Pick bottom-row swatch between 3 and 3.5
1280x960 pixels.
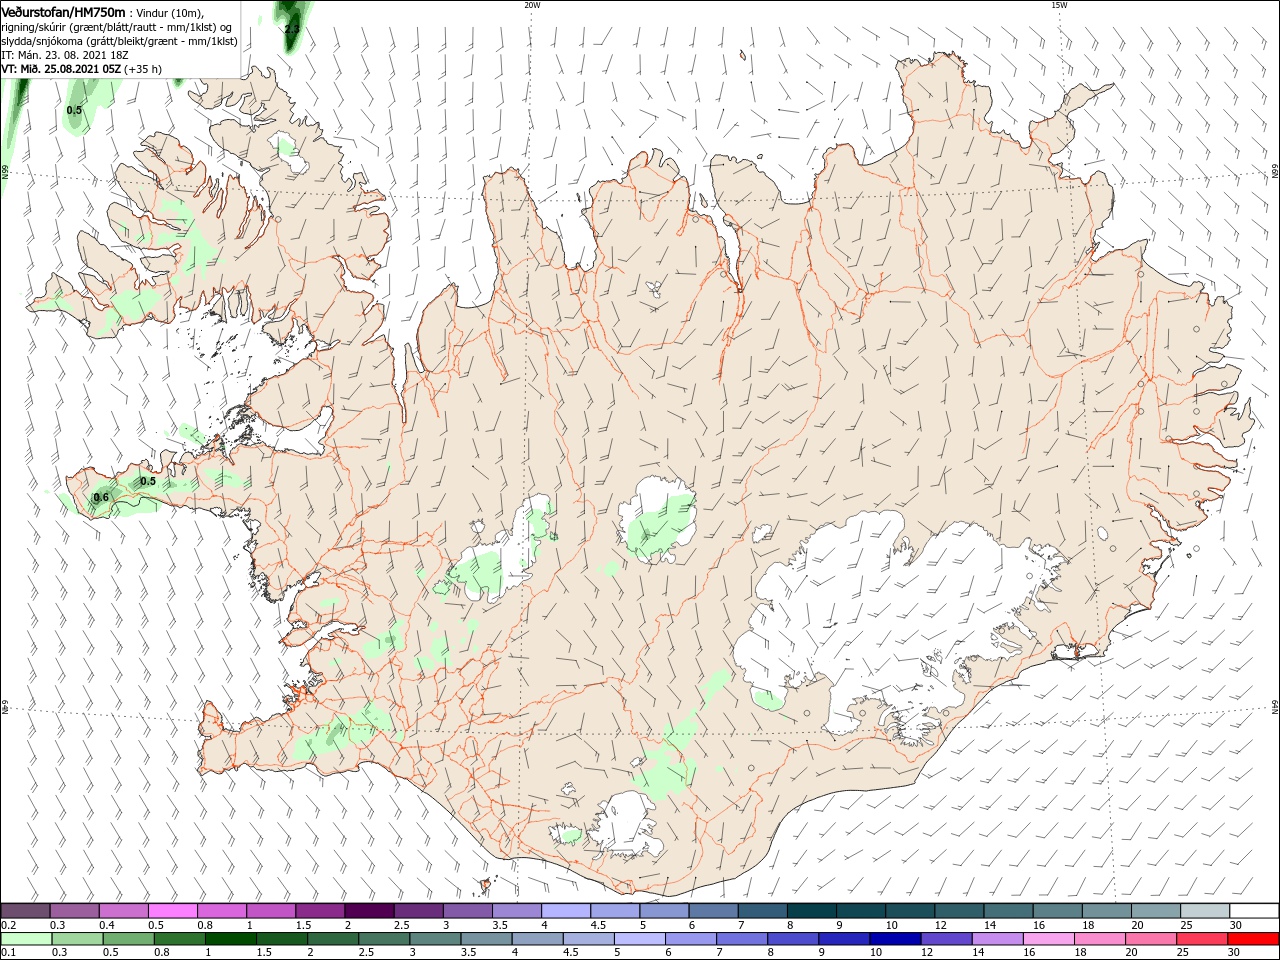[434, 939]
